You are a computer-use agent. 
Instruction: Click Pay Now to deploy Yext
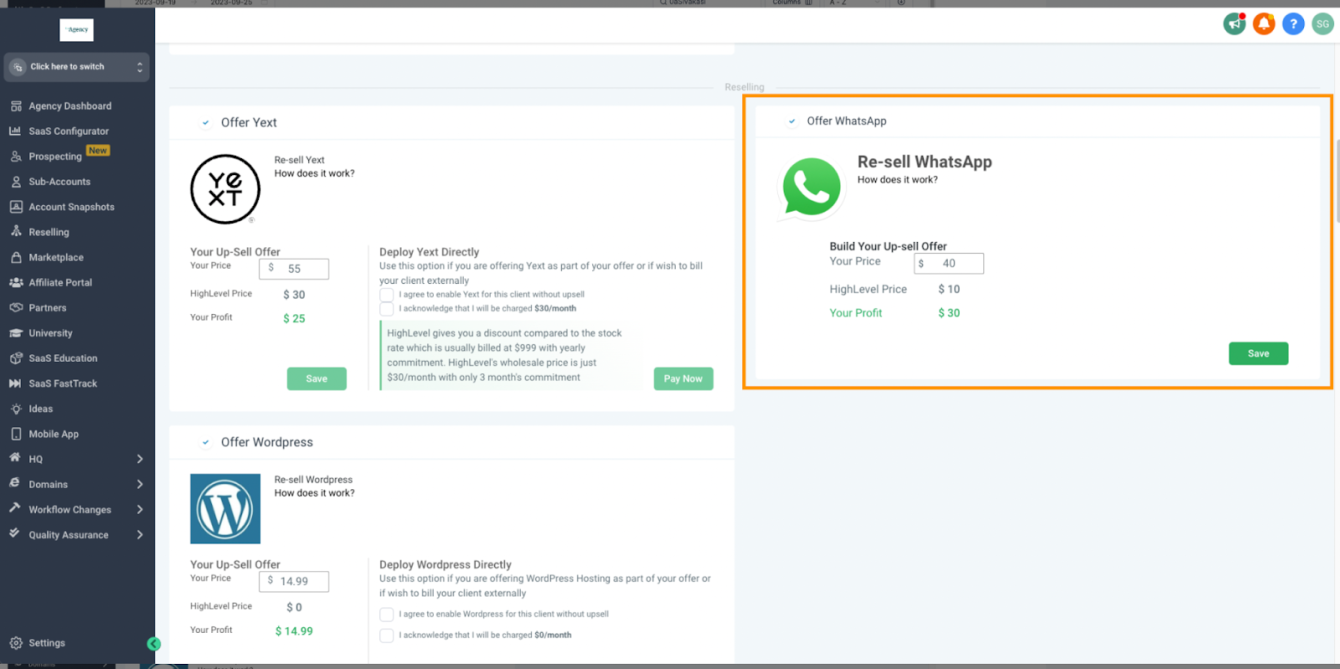point(683,378)
